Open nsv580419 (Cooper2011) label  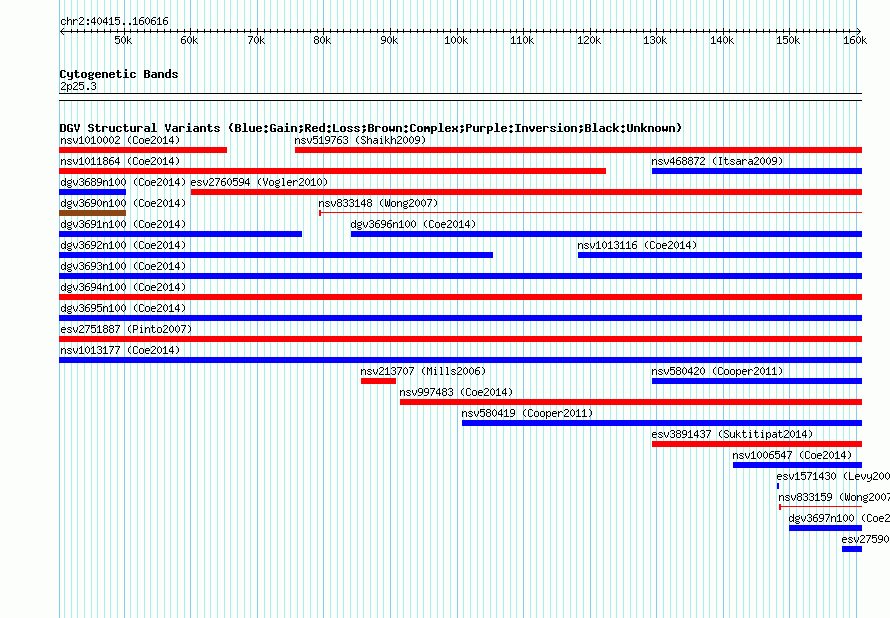point(527,413)
